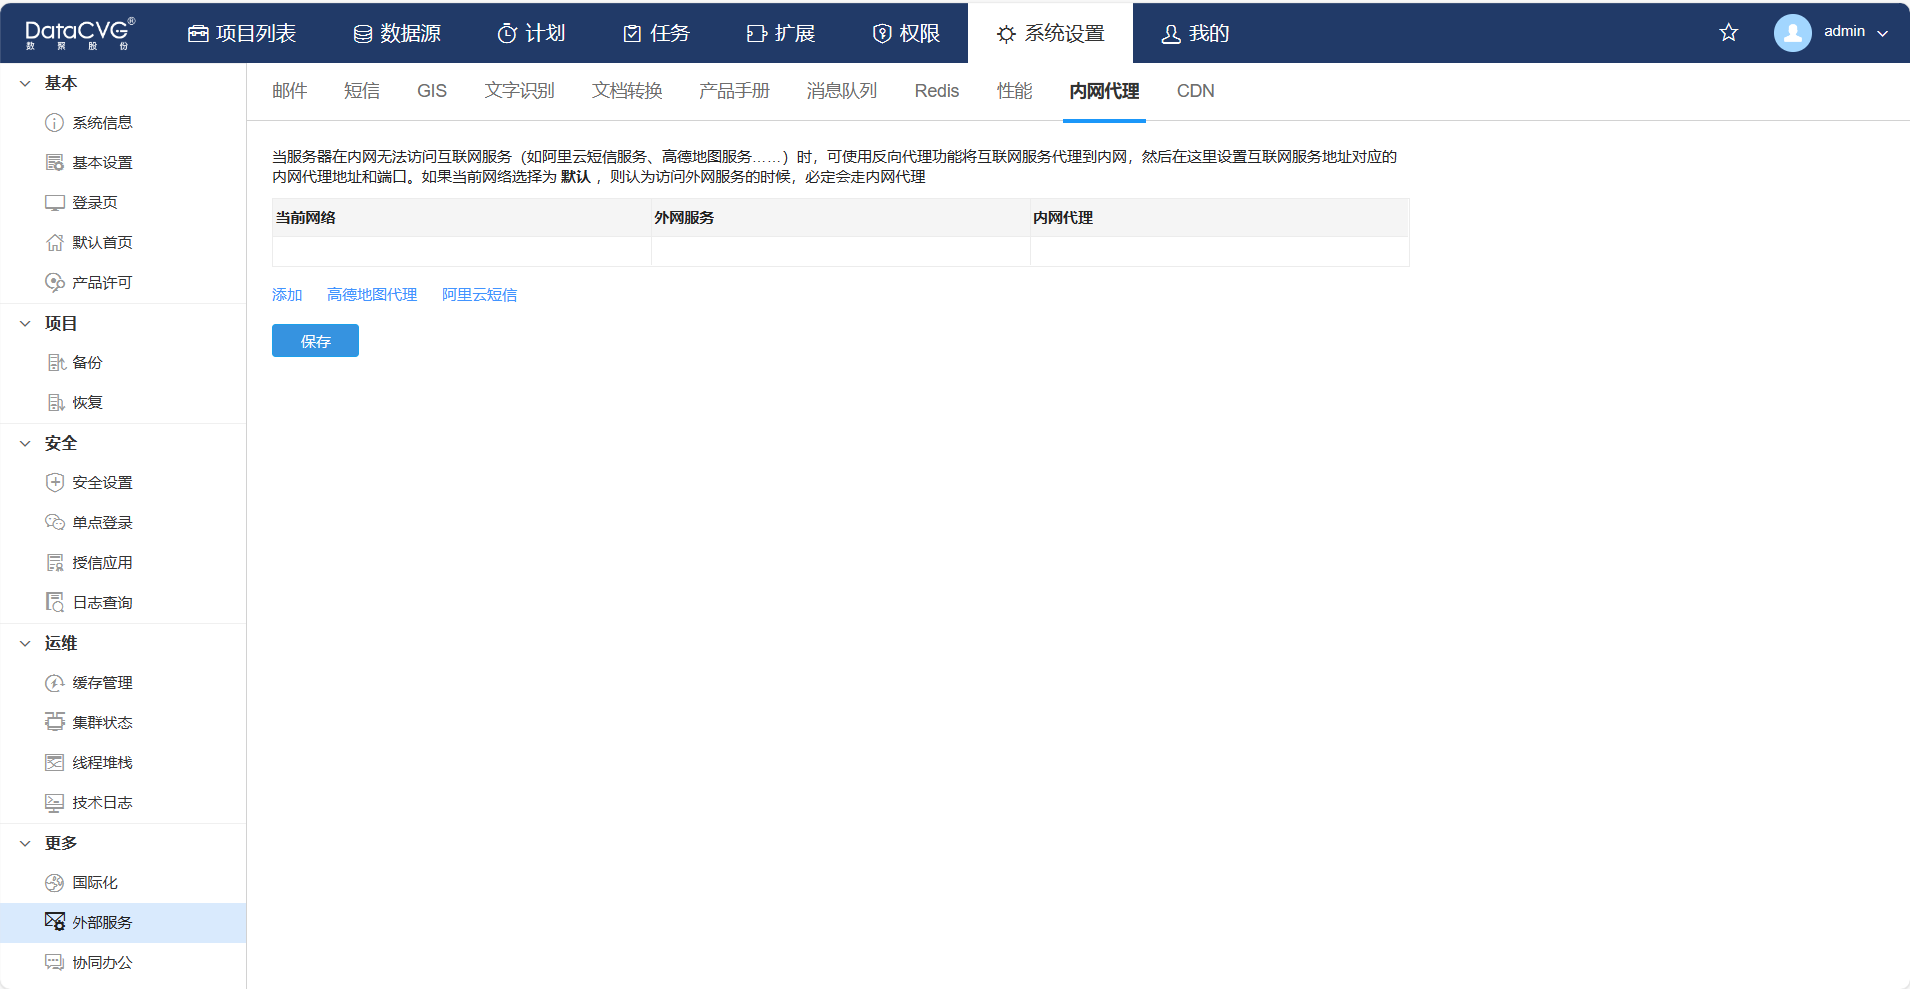Image resolution: width=1910 pixels, height=989 pixels.
Task: Open 任务 in top navigation
Action: 656,33
